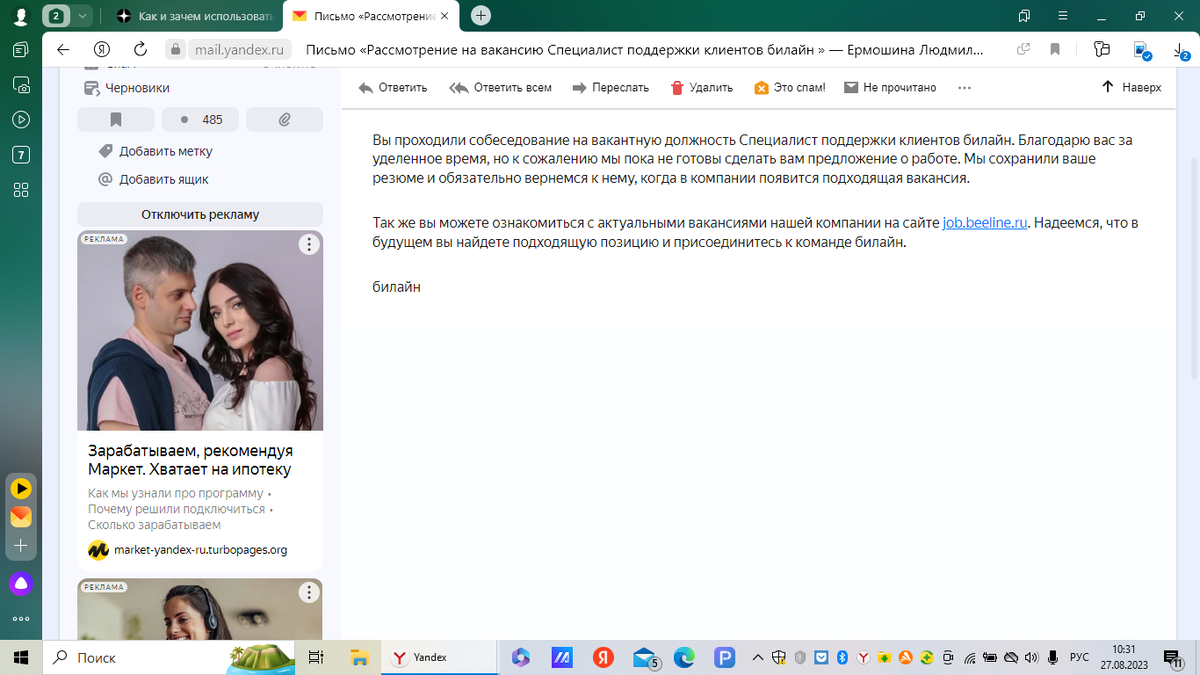Open Microsoft Edge on taskbar
Image resolution: width=1200 pixels, height=675 pixels.
[x=684, y=657]
